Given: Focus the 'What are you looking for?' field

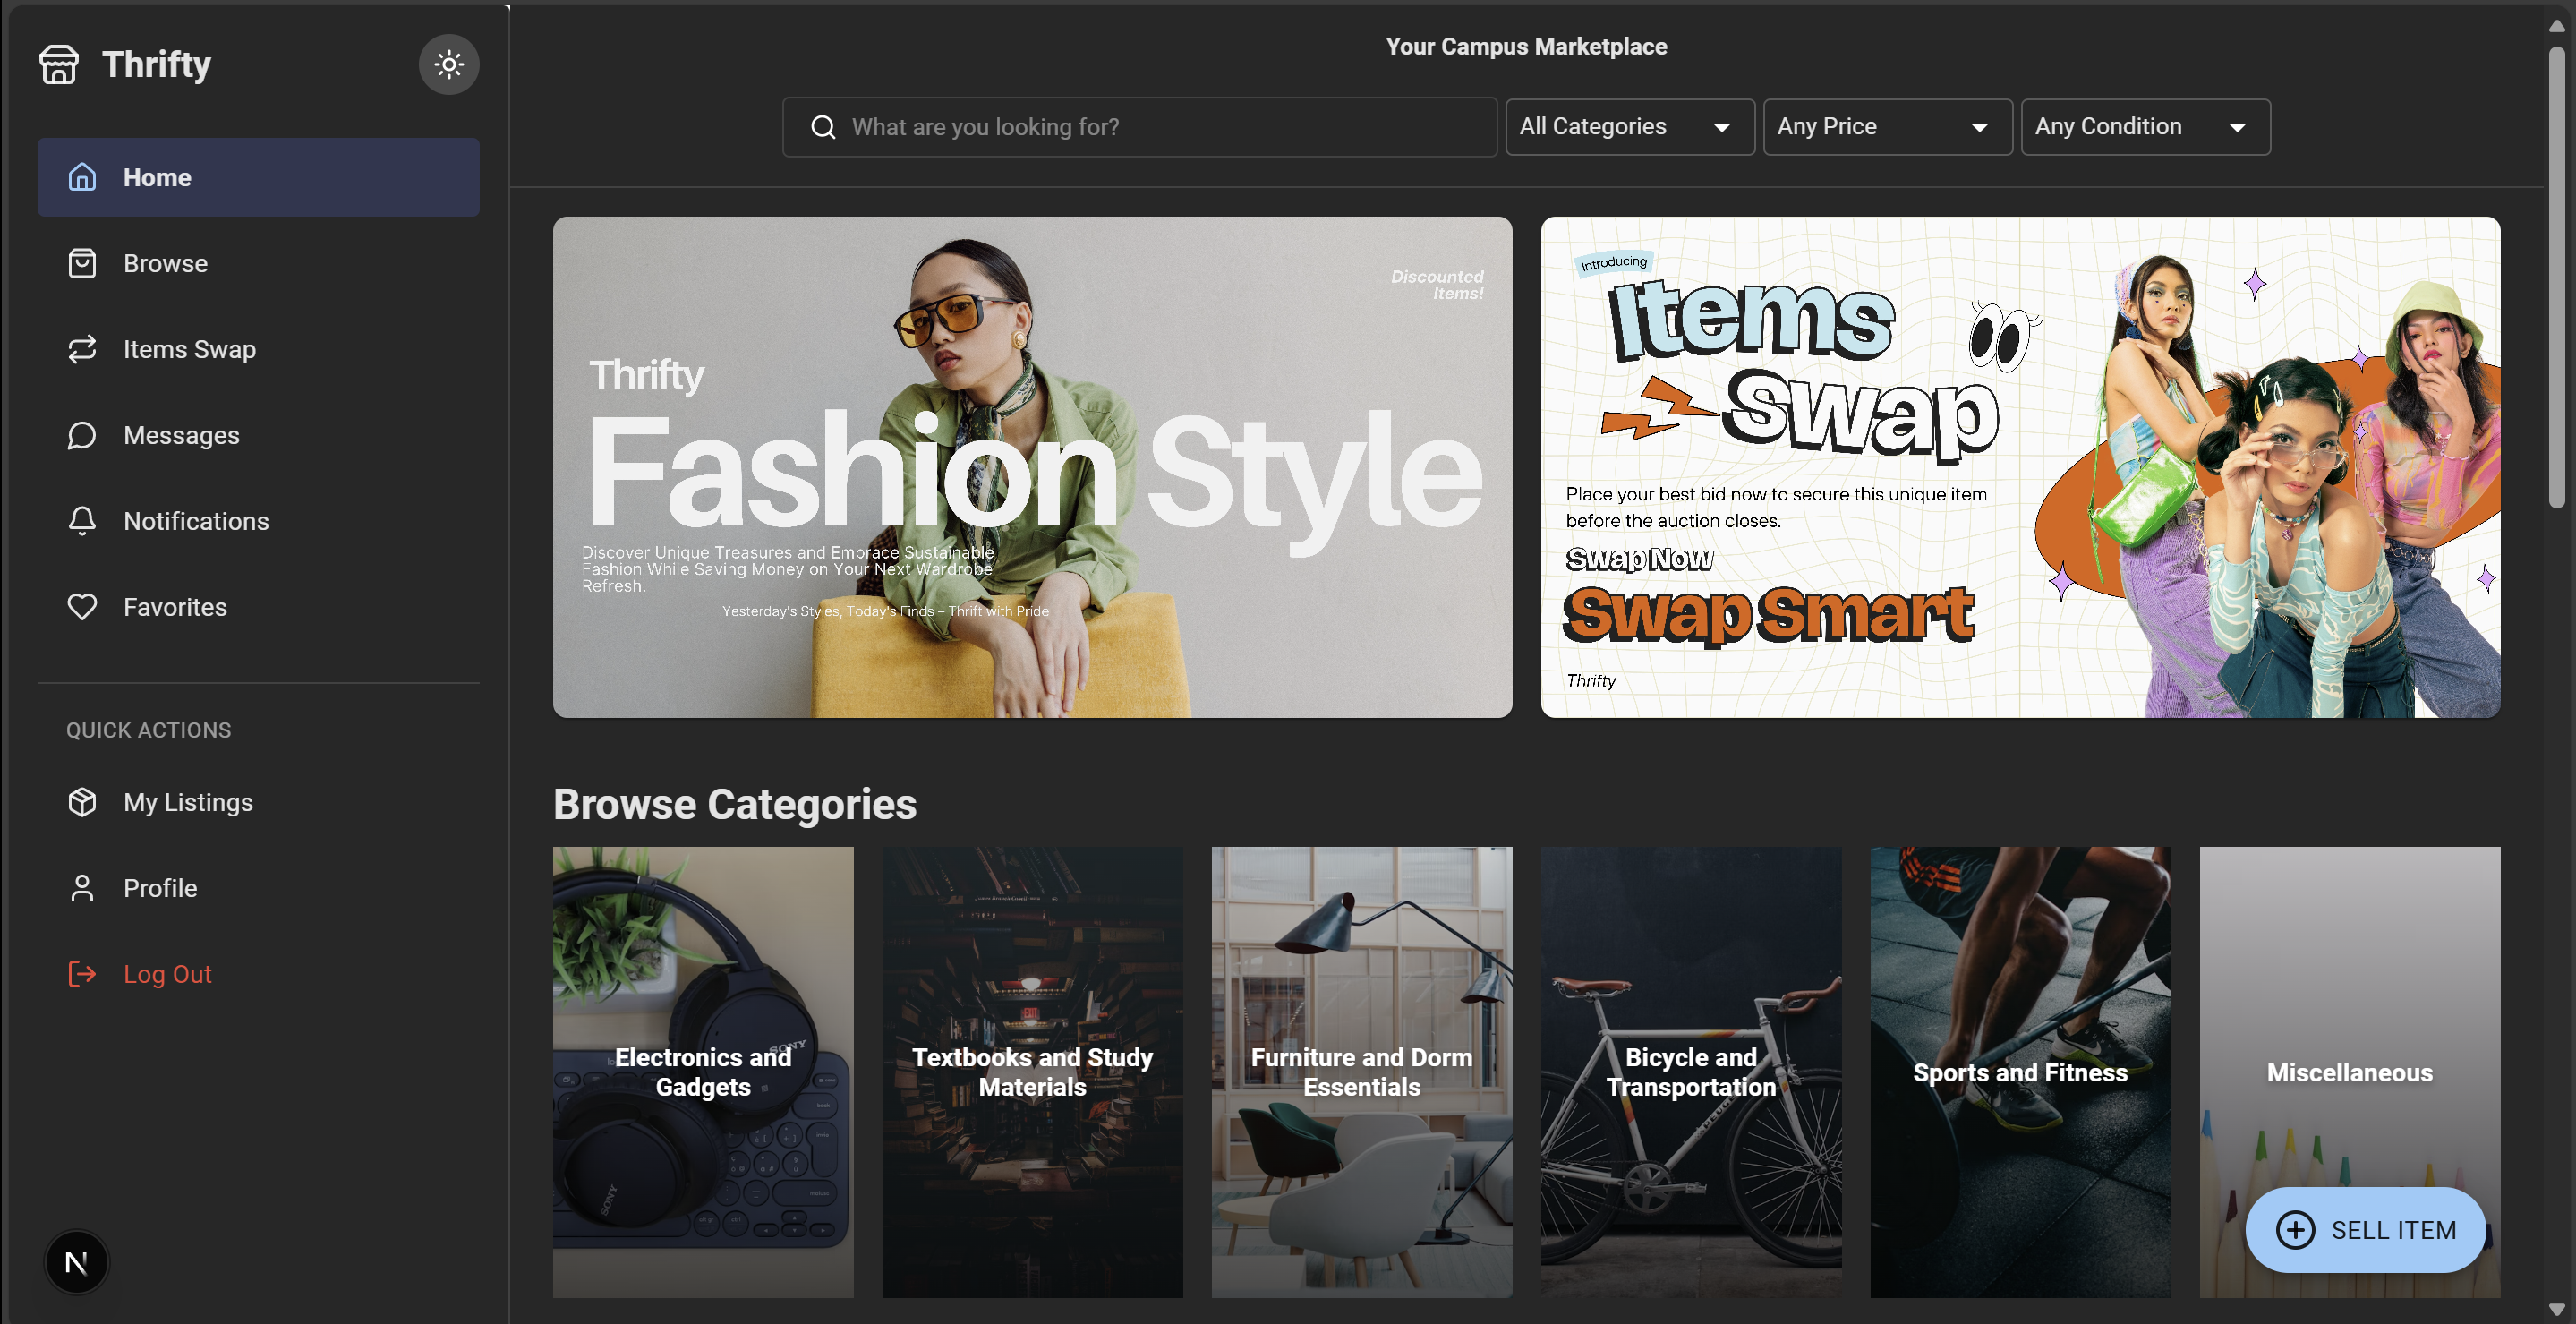Looking at the screenshot, I should 1160,127.
